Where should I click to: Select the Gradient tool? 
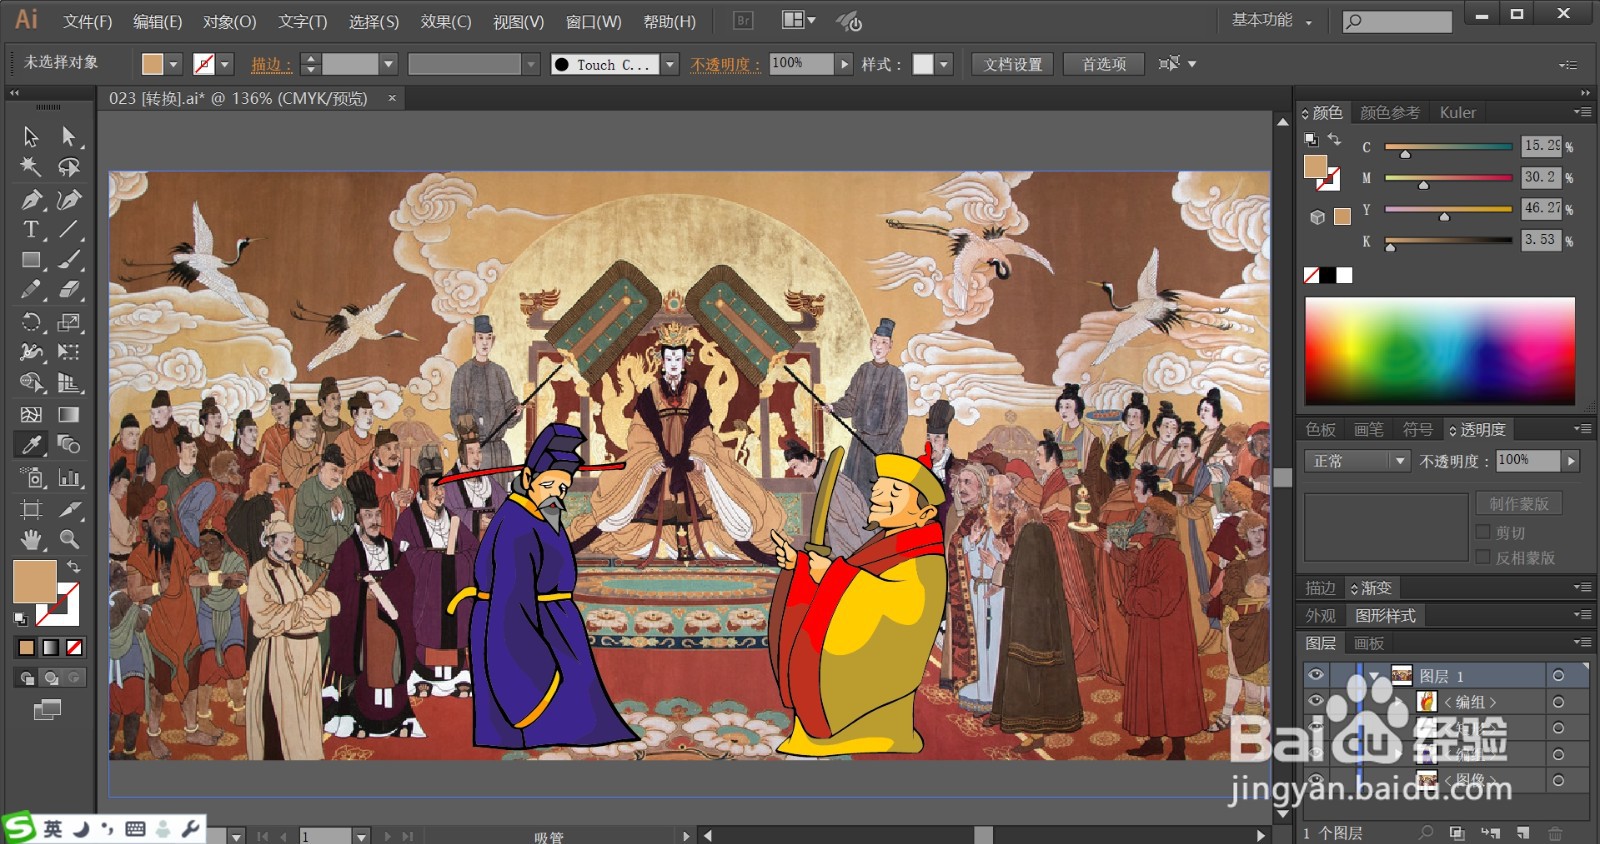click(x=69, y=414)
